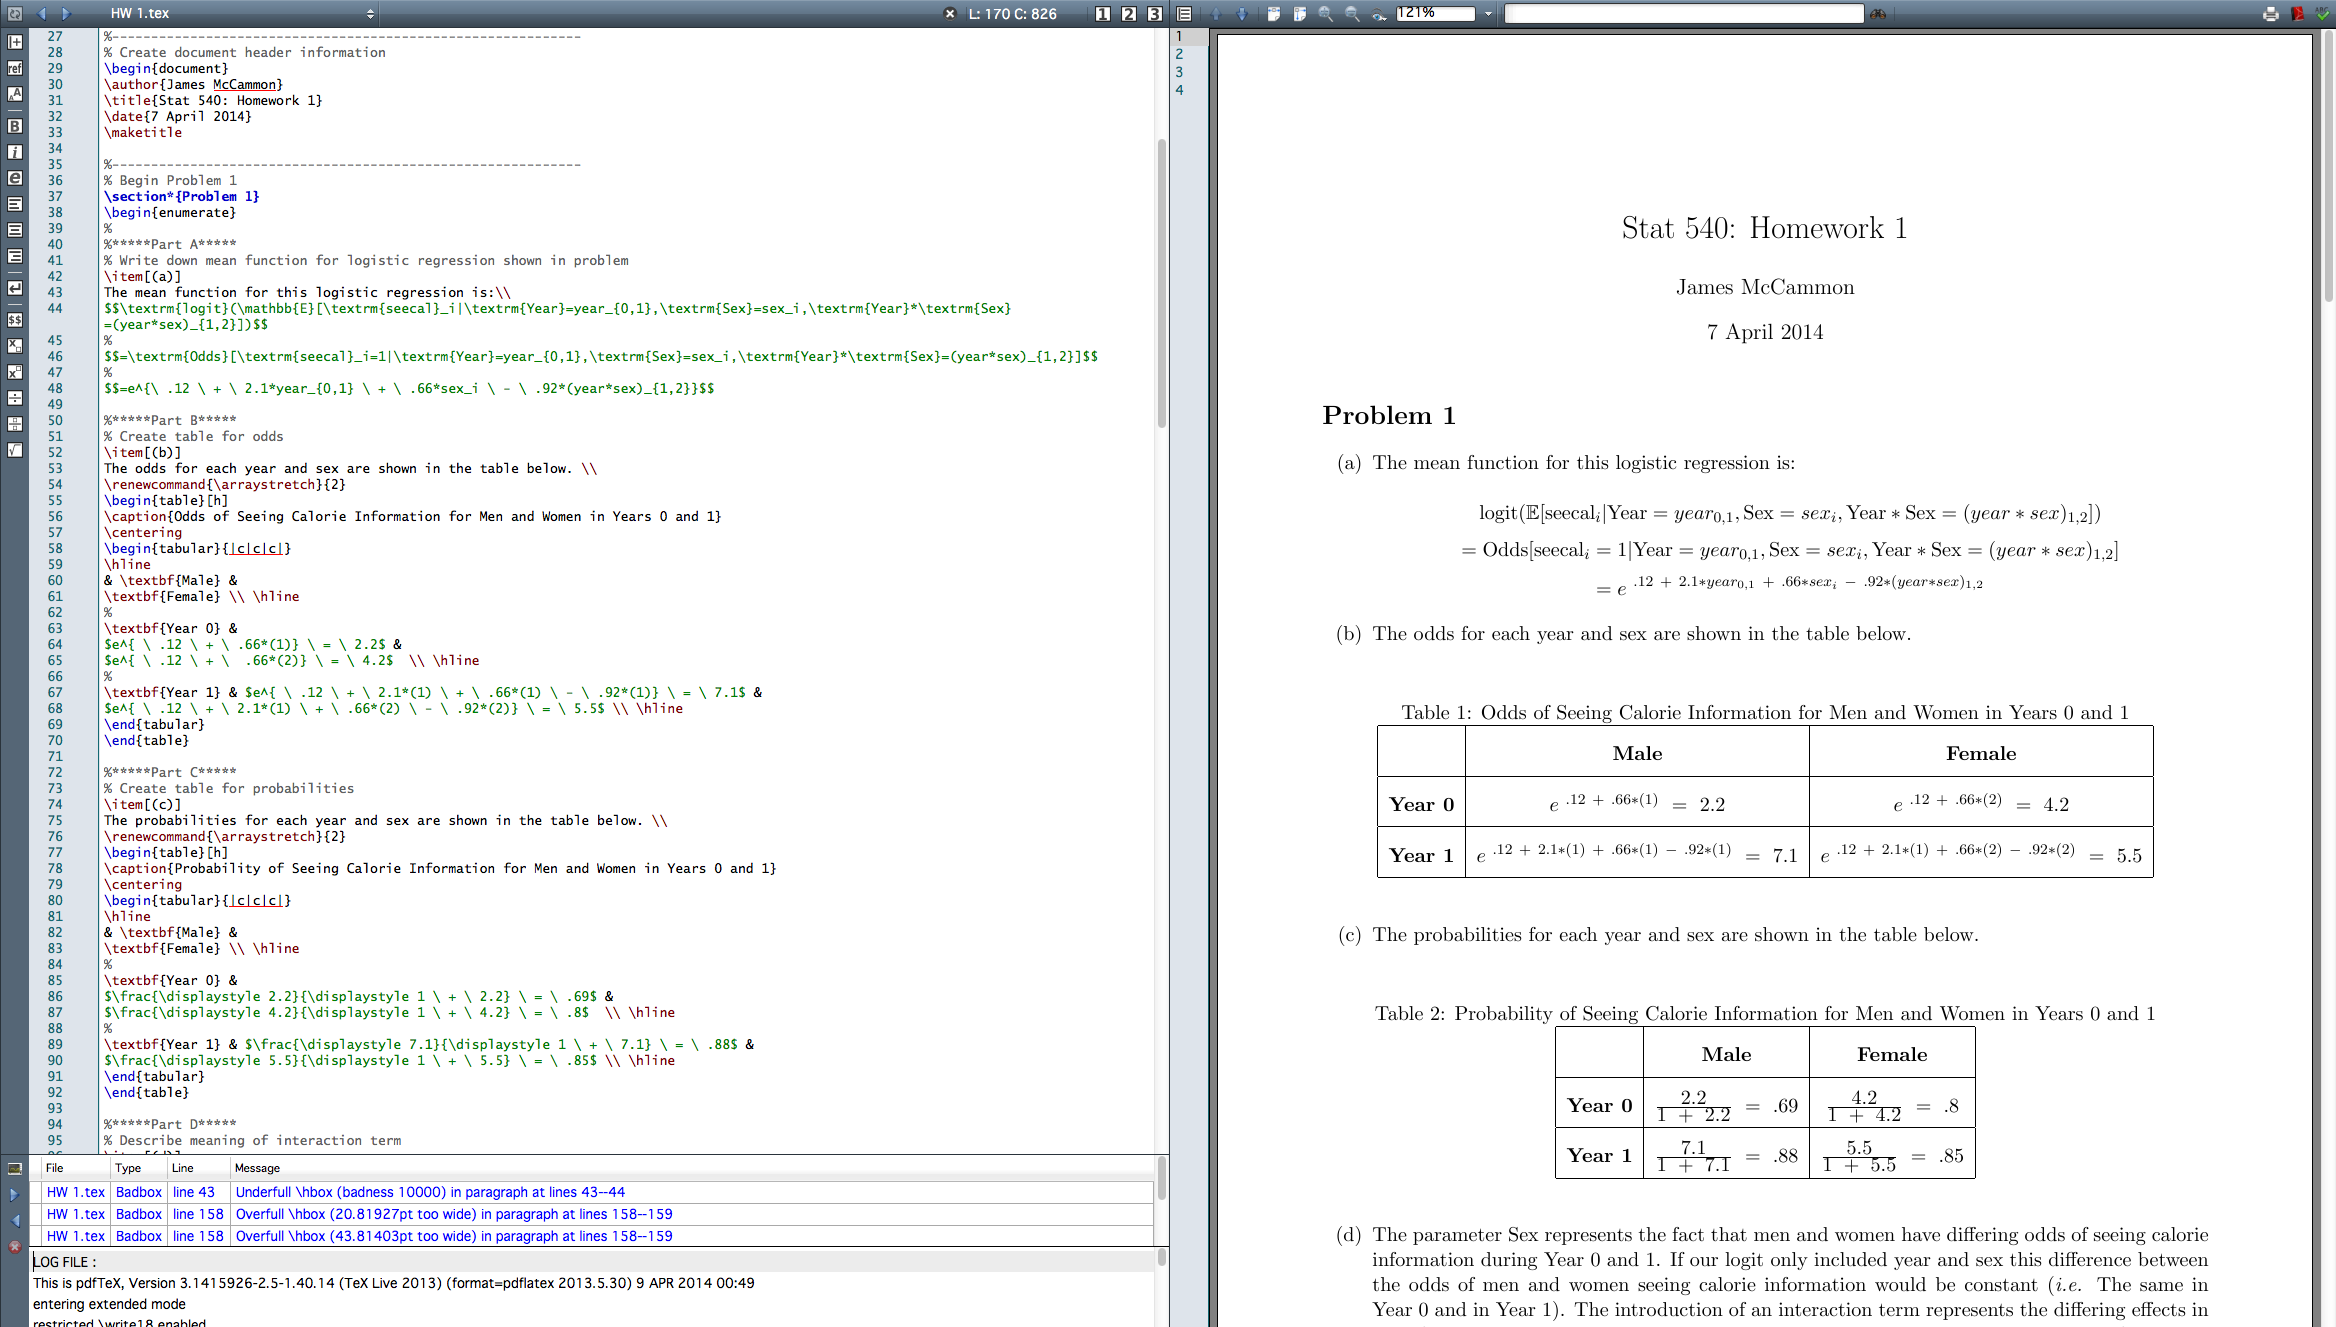Insert a square root symbol

pos(15,450)
